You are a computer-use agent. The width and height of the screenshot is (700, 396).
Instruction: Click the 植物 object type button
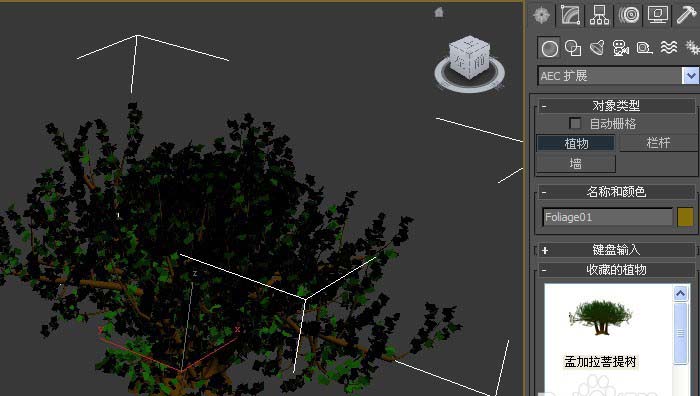pyautogui.click(x=575, y=143)
